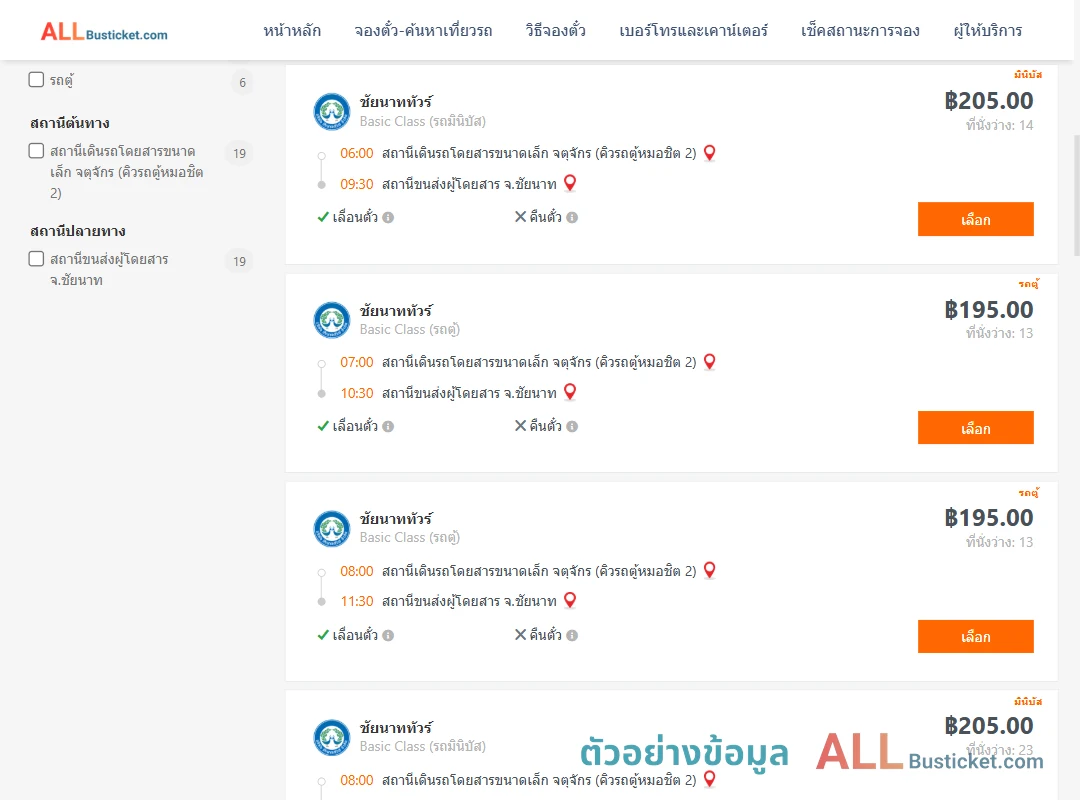
Task: Open เบอร์โทรและเคาน์เตอร์ menu item
Action: [693, 31]
